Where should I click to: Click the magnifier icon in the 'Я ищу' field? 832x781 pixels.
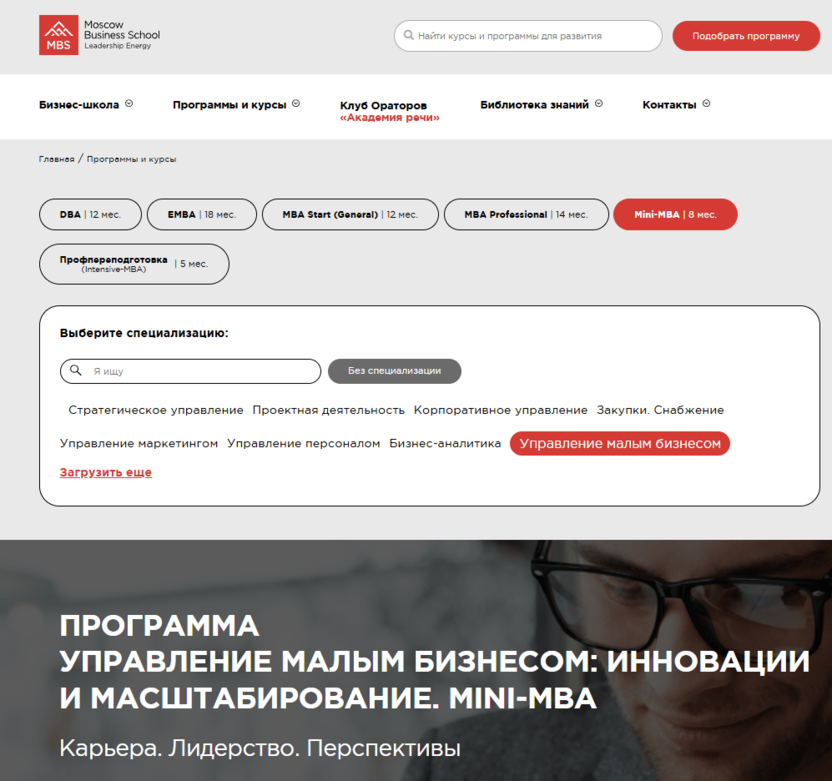pos(76,371)
